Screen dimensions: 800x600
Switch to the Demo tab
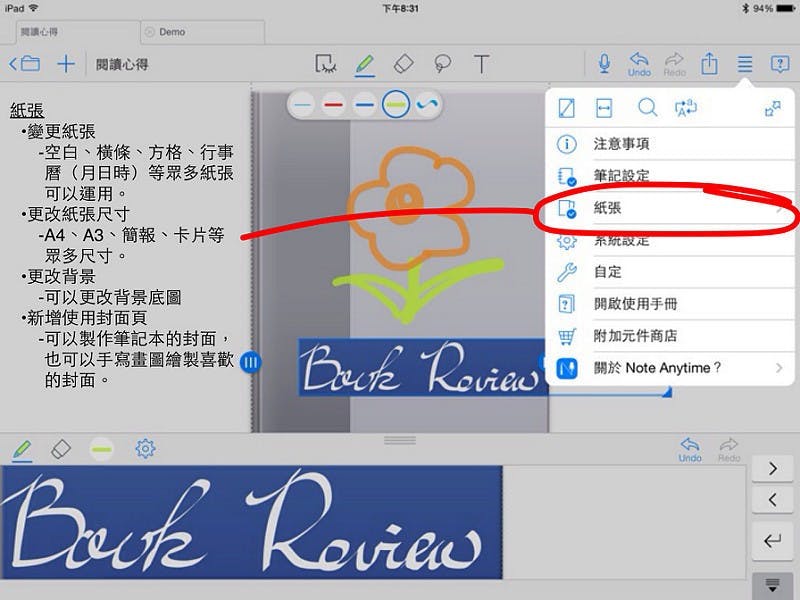(172, 32)
